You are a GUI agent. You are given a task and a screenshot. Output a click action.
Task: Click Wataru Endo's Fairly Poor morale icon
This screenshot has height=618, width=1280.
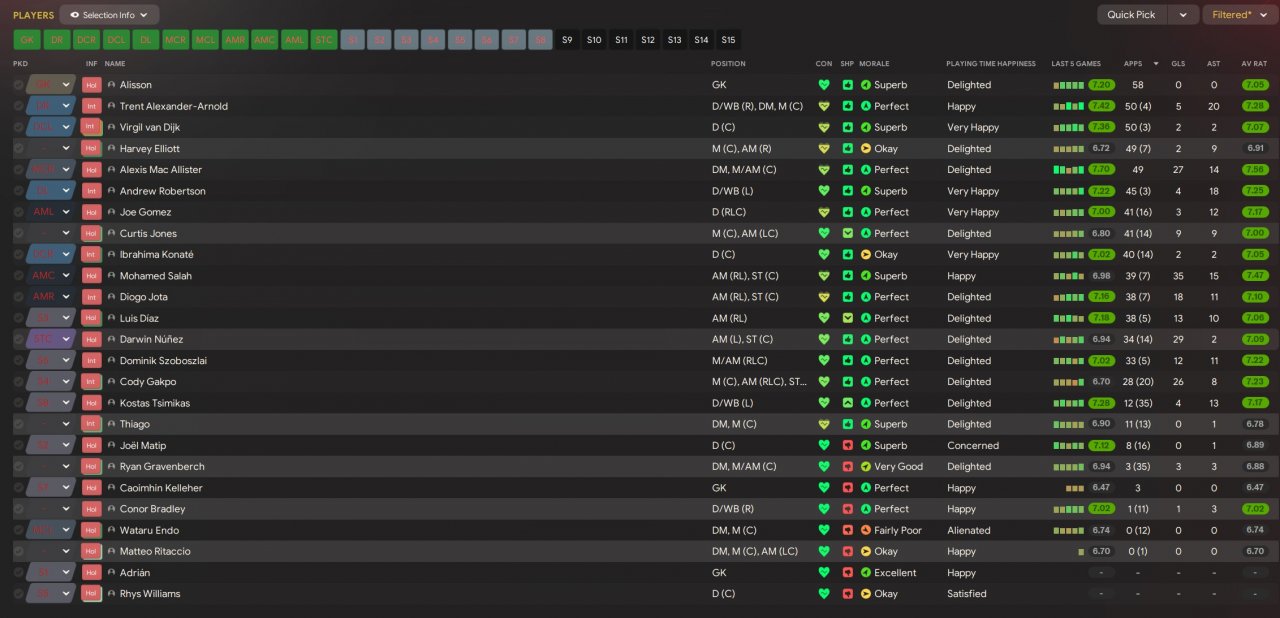865,530
